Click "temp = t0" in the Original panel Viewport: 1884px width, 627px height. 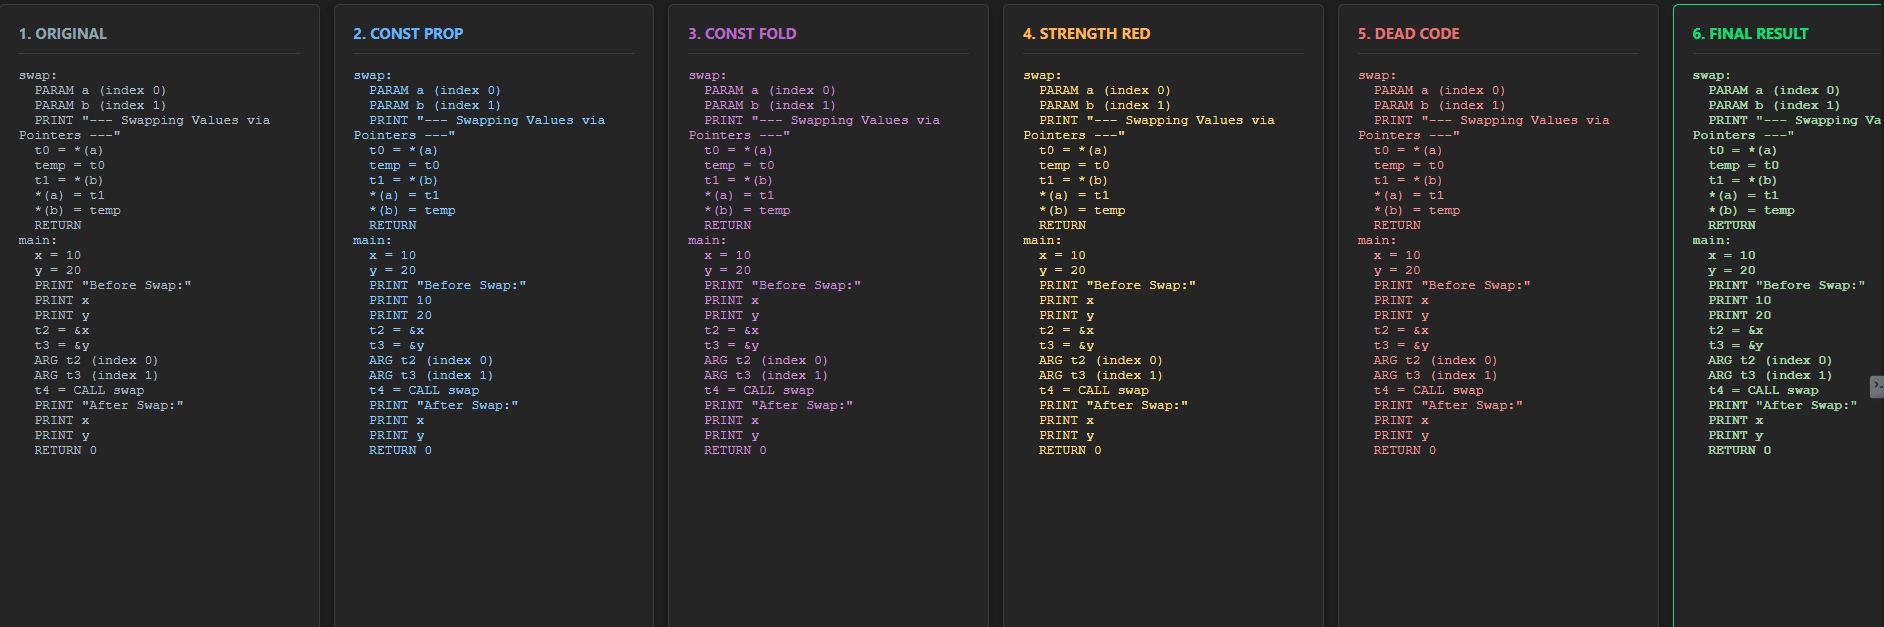[x=69, y=165]
